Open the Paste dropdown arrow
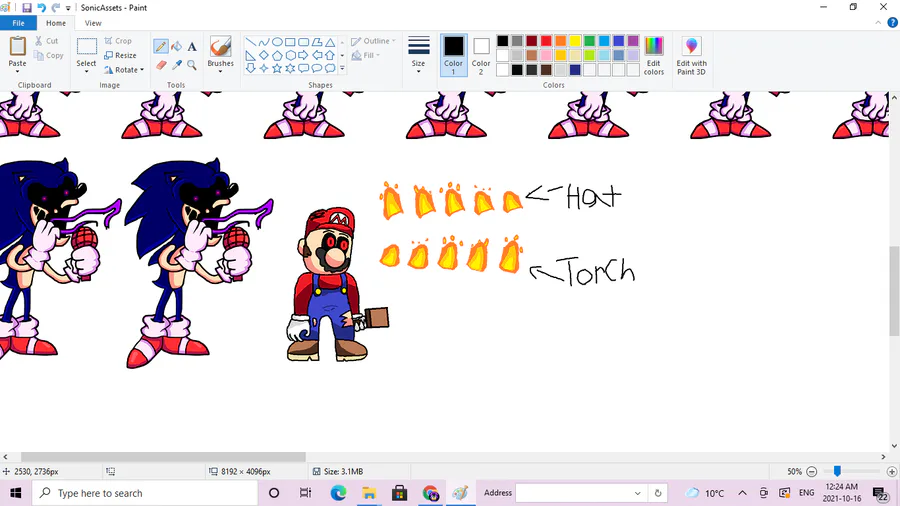The image size is (900, 506). pyautogui.click(x=17, y=72)
